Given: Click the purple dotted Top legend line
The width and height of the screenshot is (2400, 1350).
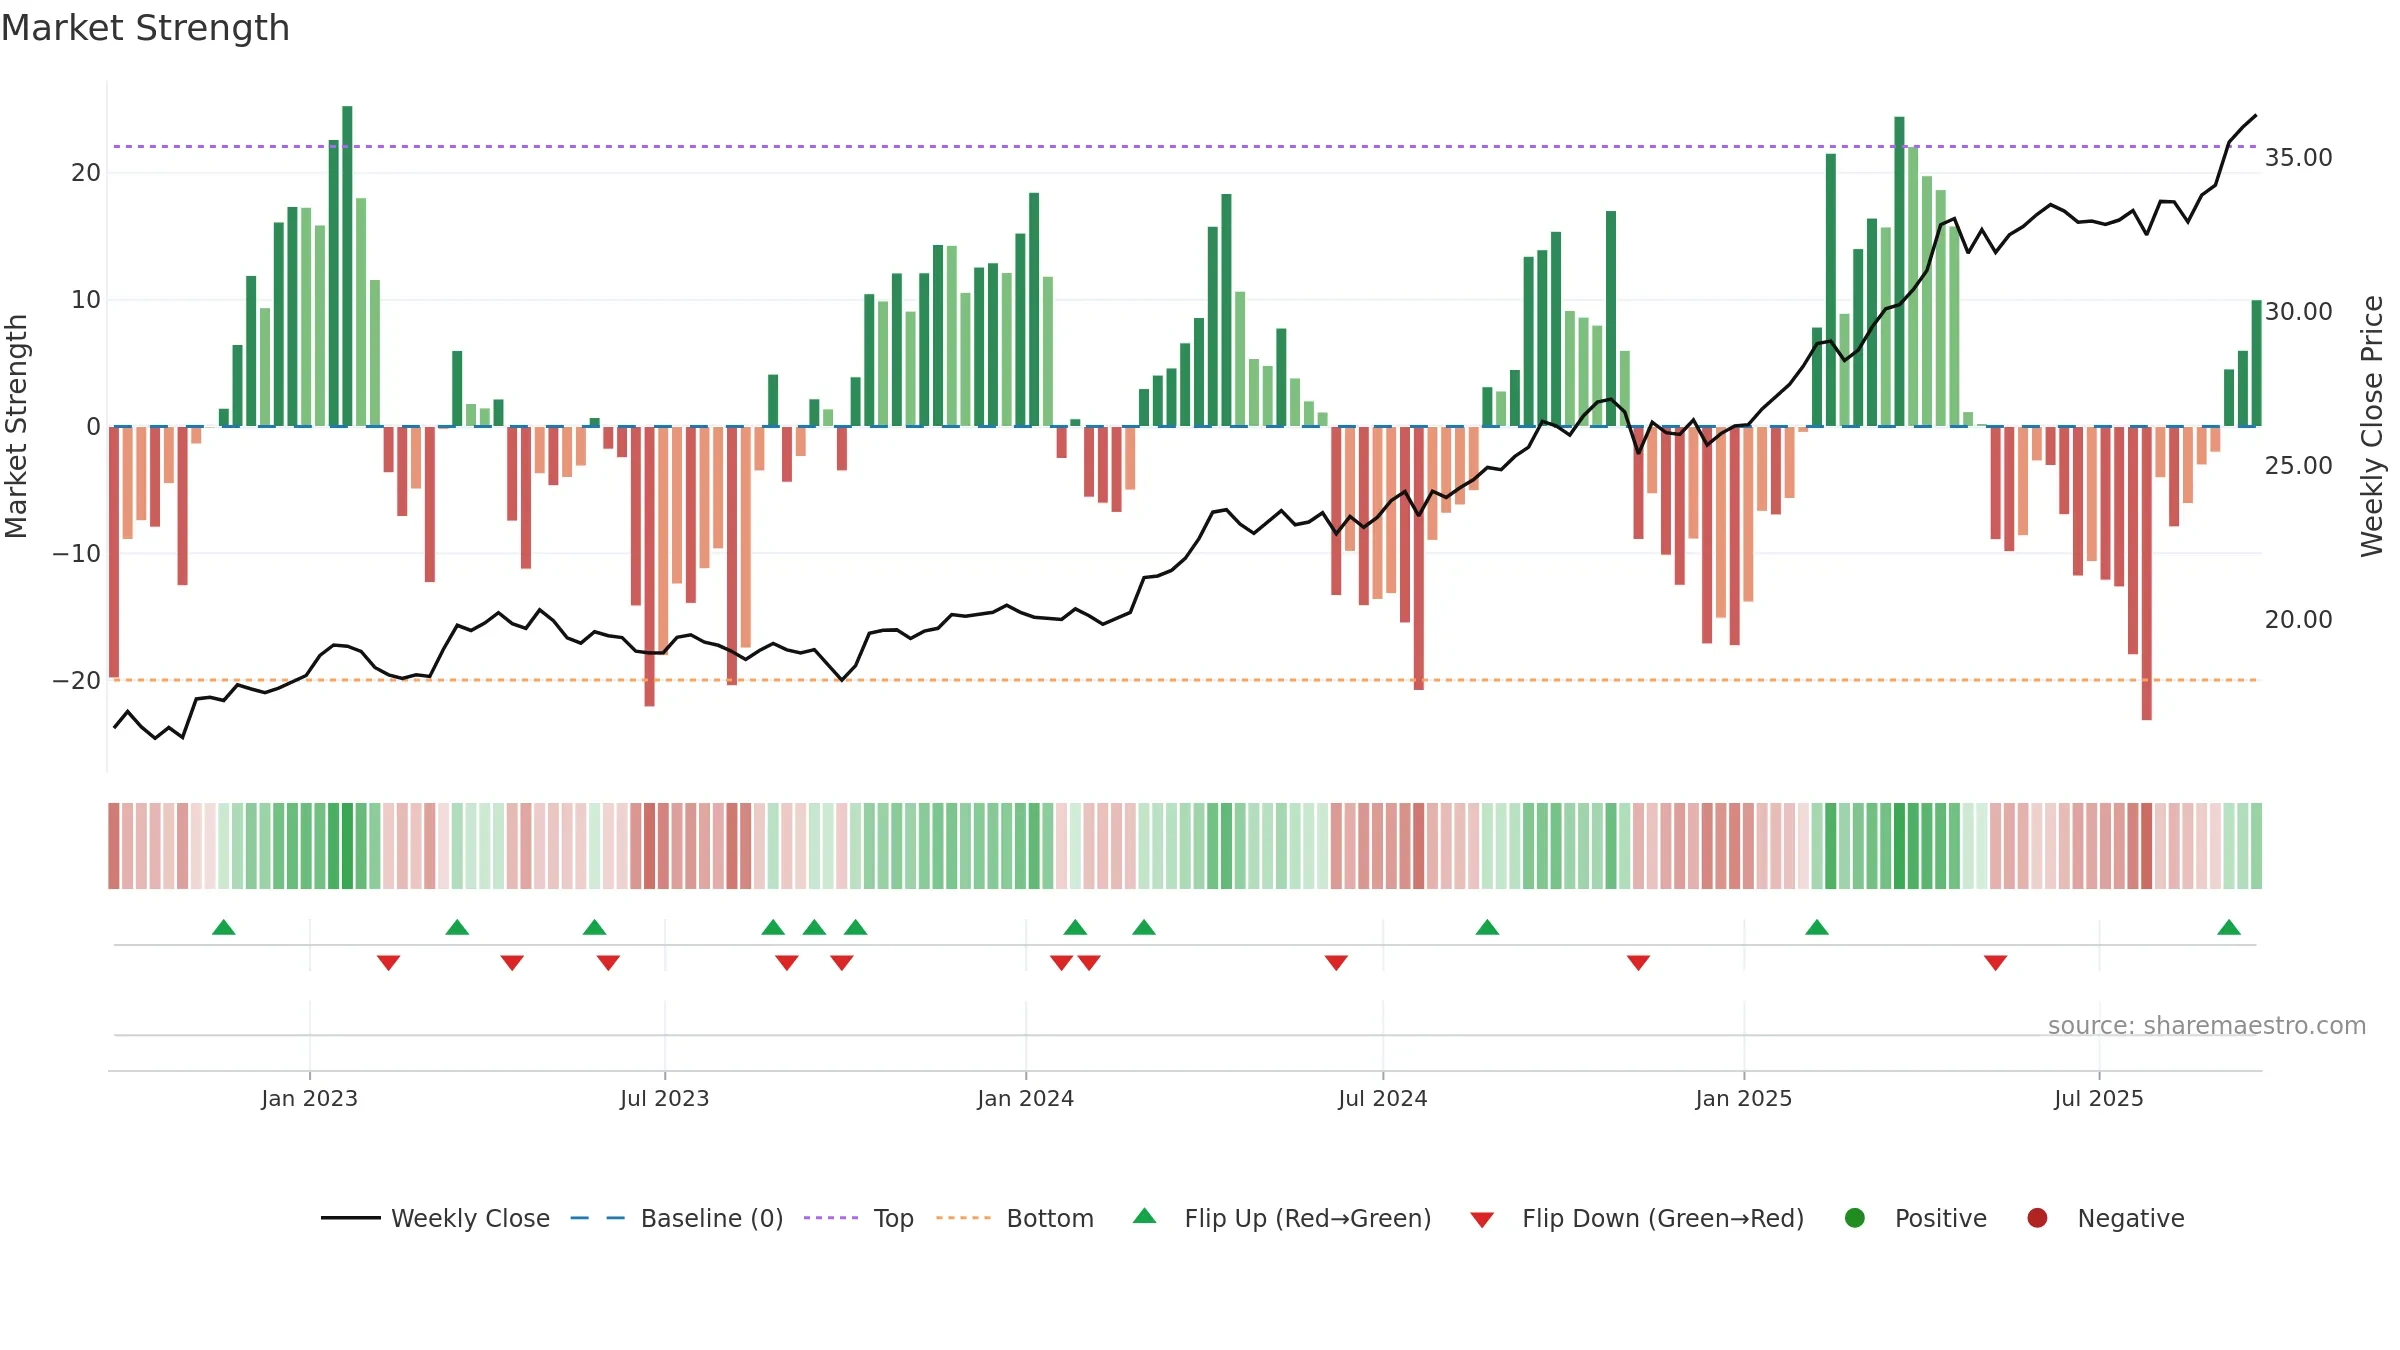Looking at the screenshot, I should (831, 1218).
